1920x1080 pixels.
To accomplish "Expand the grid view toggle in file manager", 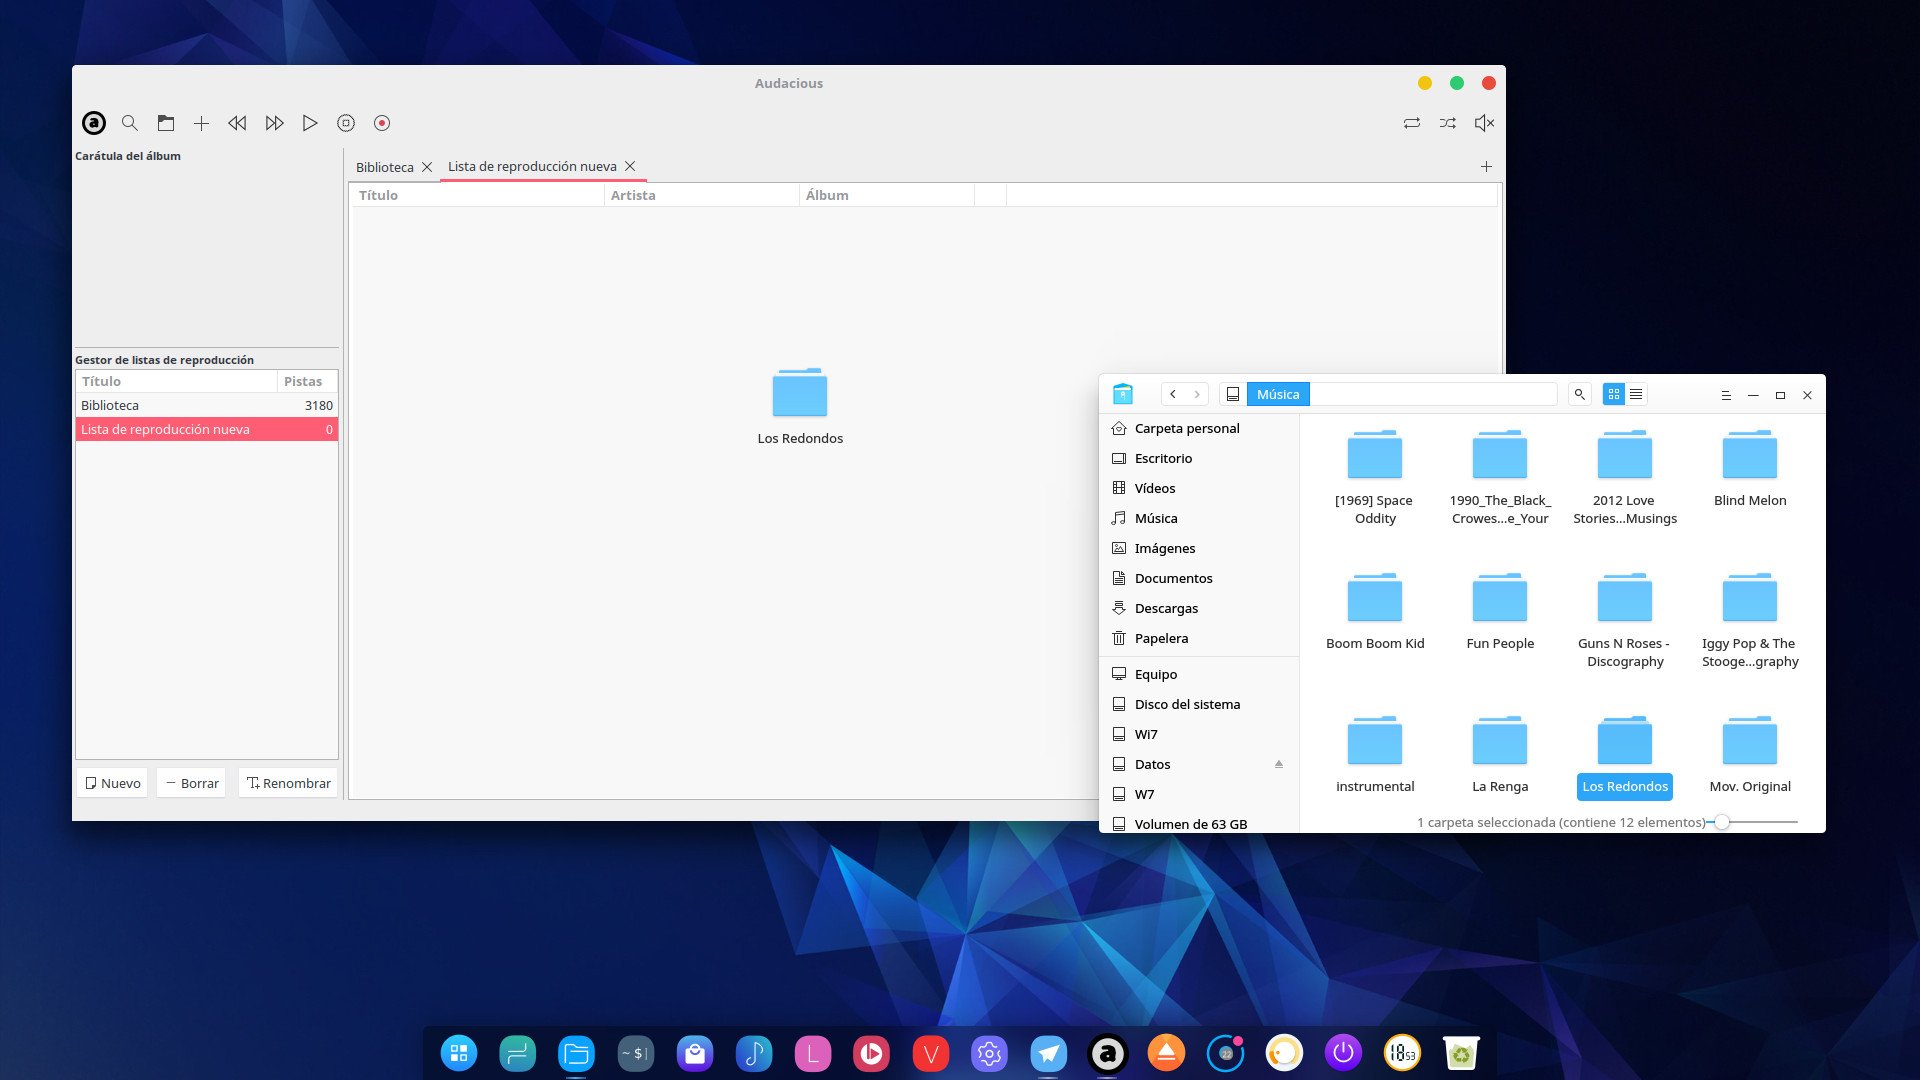I will point(1613,393).
